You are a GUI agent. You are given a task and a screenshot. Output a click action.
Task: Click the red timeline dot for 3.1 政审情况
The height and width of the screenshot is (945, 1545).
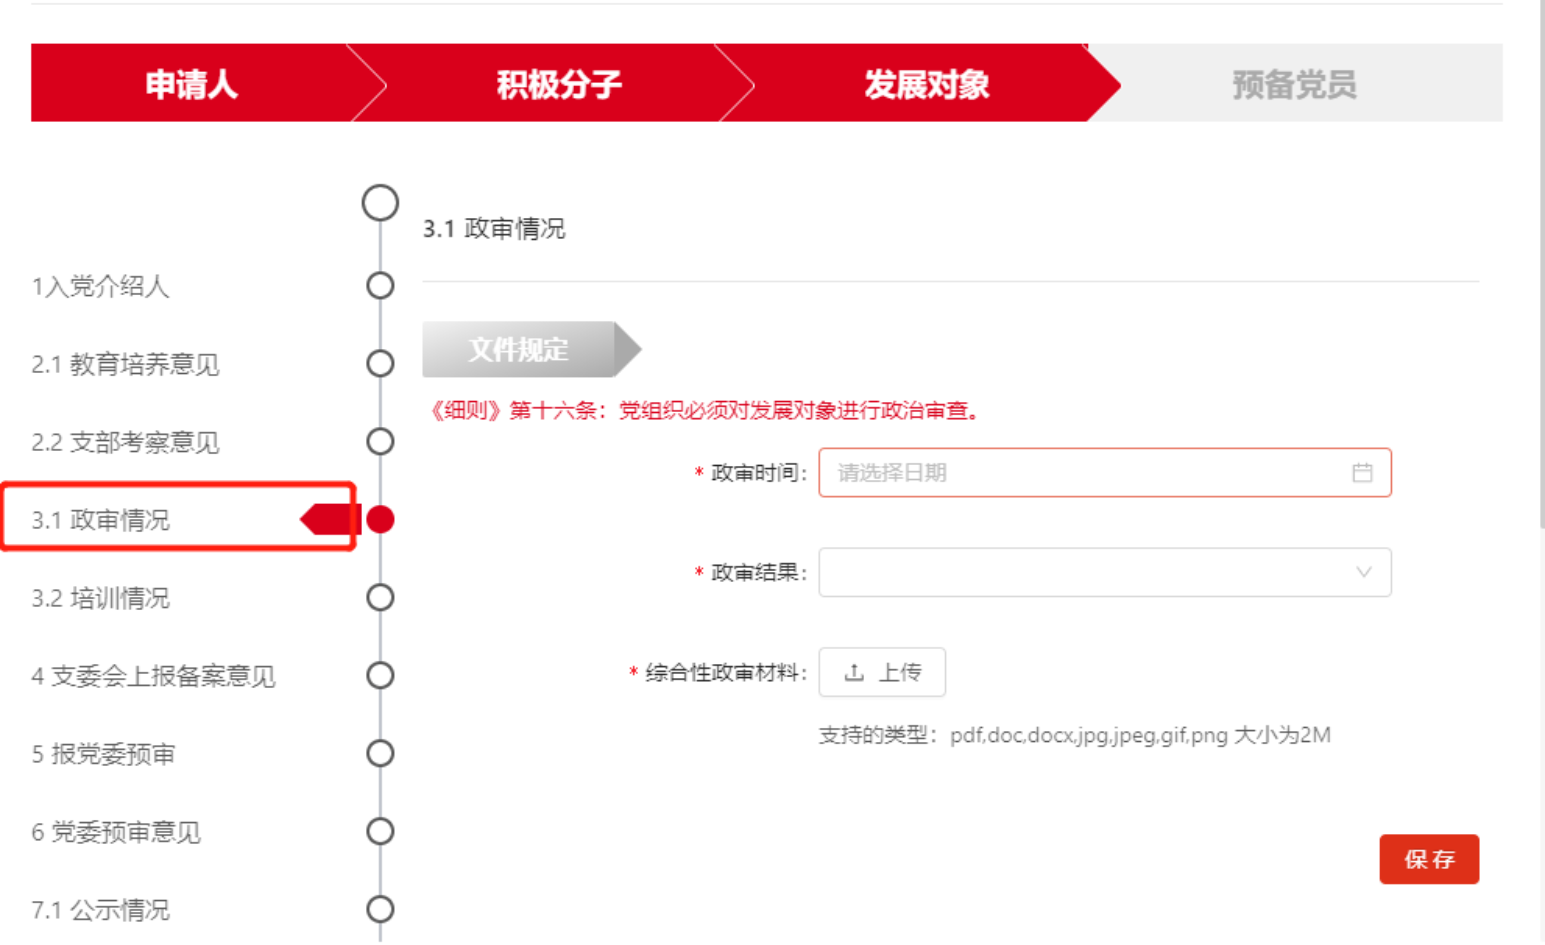[380, 520]
